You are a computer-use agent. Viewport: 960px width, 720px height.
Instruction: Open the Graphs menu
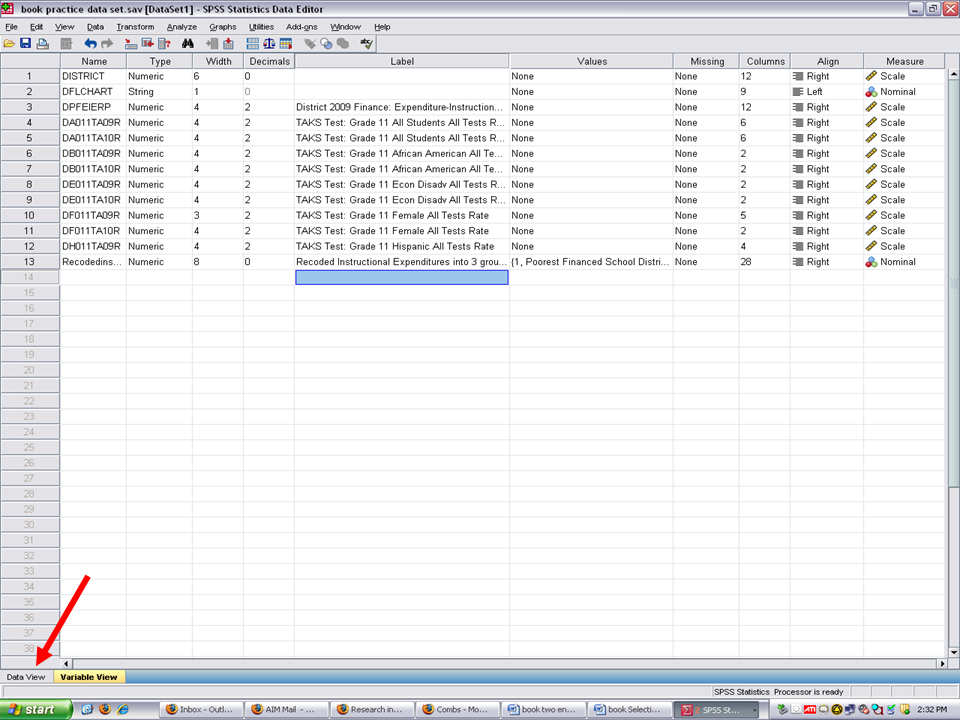pos(222,27)
